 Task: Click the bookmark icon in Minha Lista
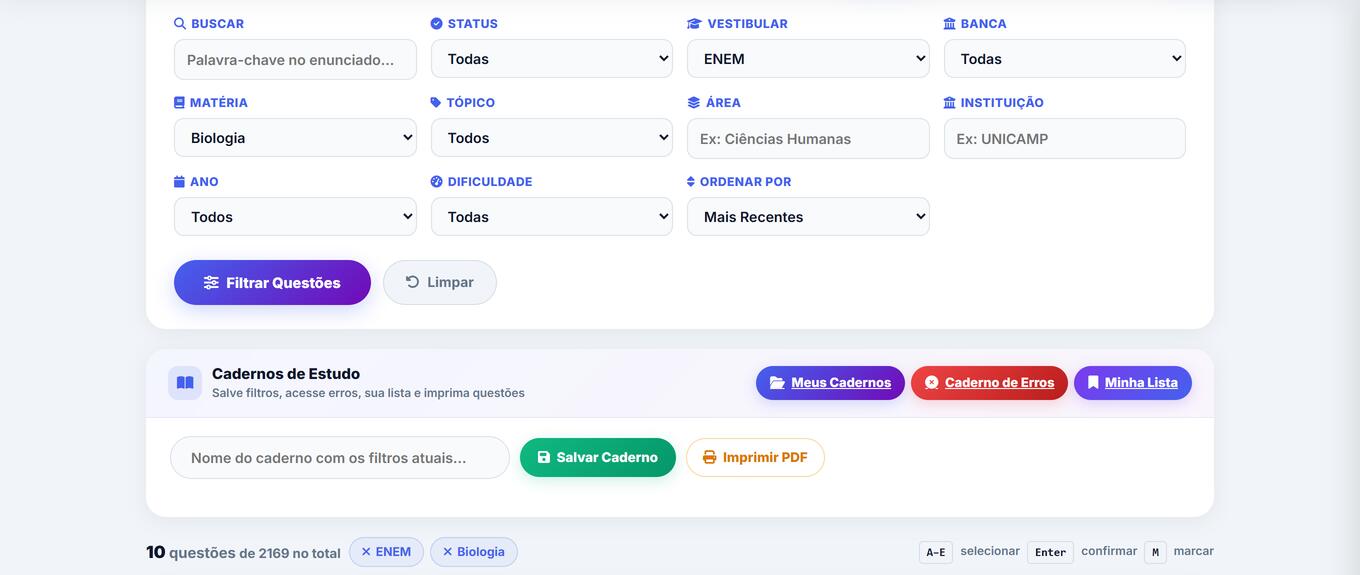[1093, 382]
